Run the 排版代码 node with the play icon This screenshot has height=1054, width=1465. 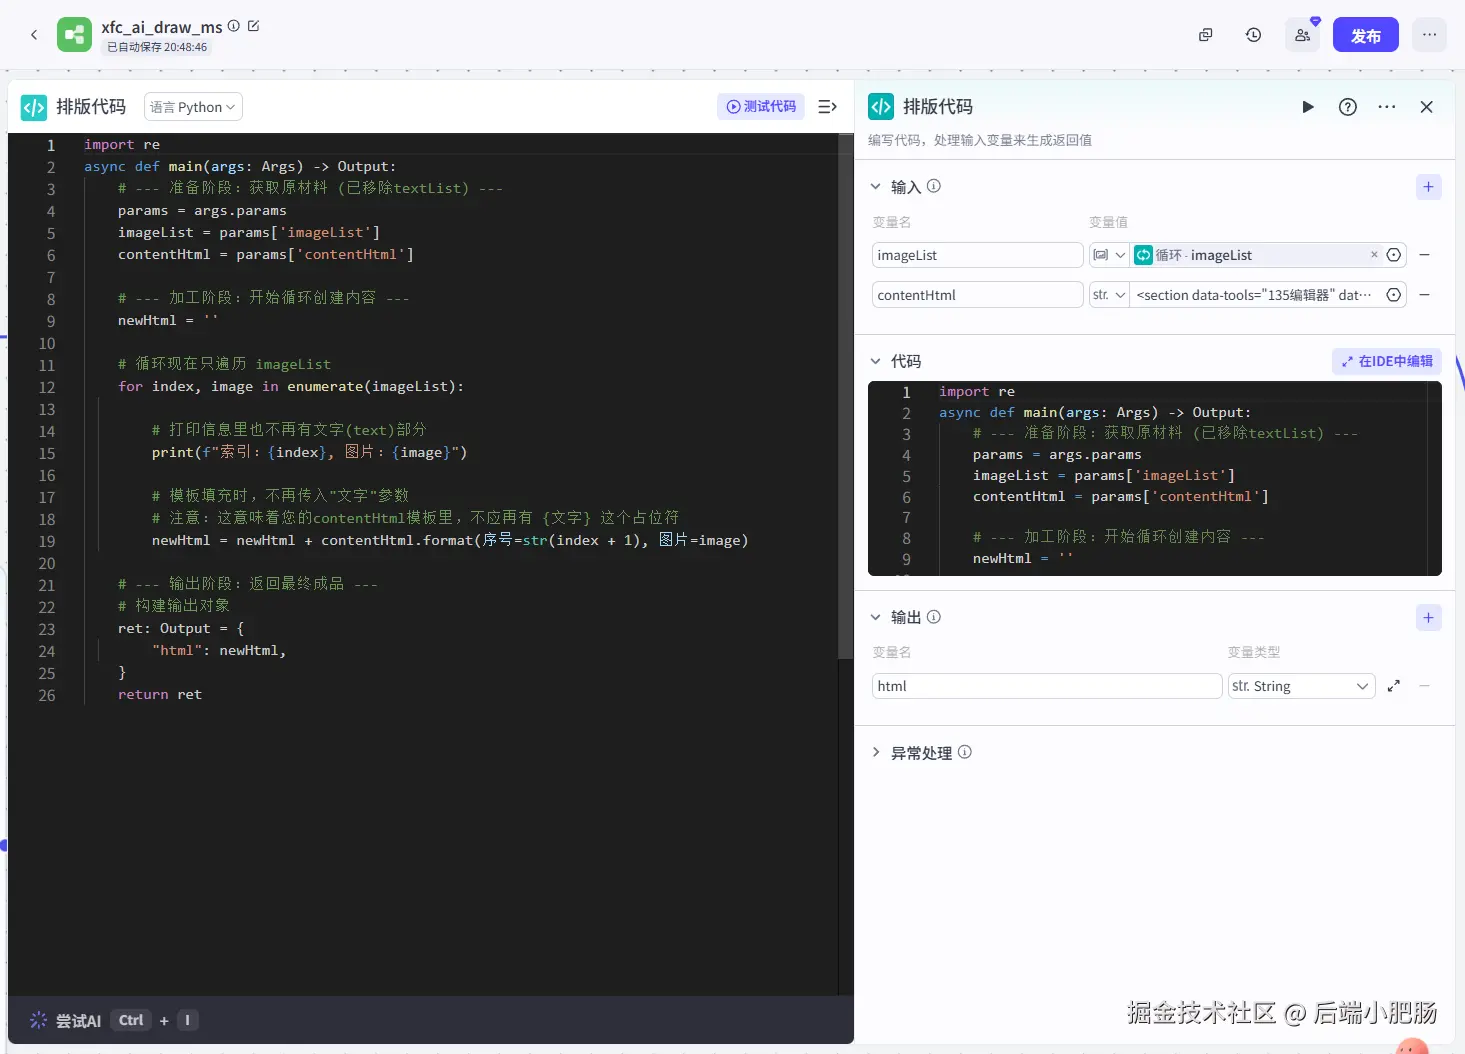1308,107
